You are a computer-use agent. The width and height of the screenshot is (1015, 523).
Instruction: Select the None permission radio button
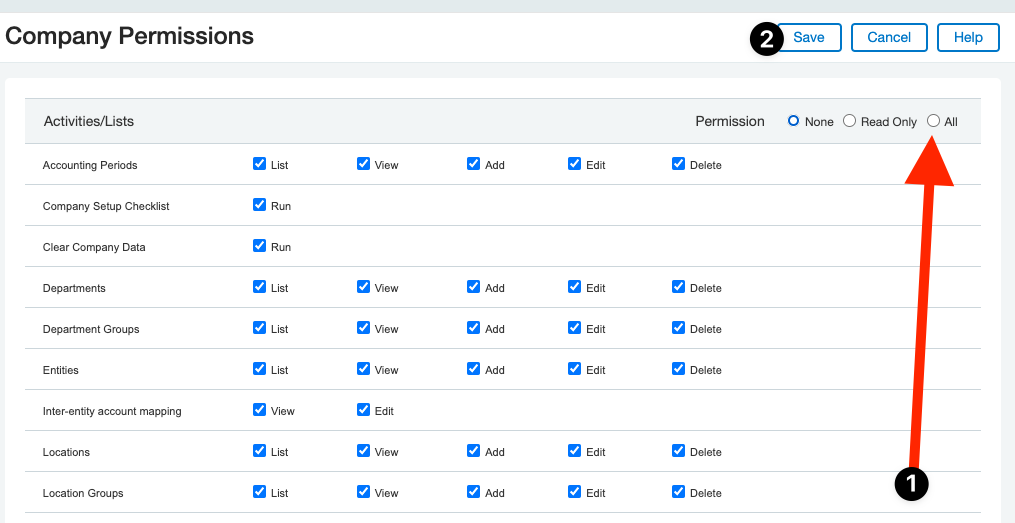pyautogui.click(x=794, y=121)
